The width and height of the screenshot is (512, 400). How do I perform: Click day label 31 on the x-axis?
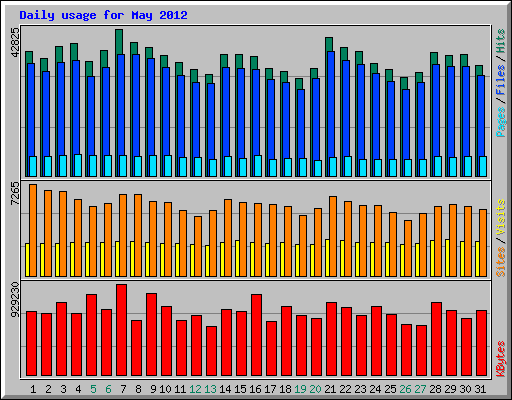[x=480, y=389]
